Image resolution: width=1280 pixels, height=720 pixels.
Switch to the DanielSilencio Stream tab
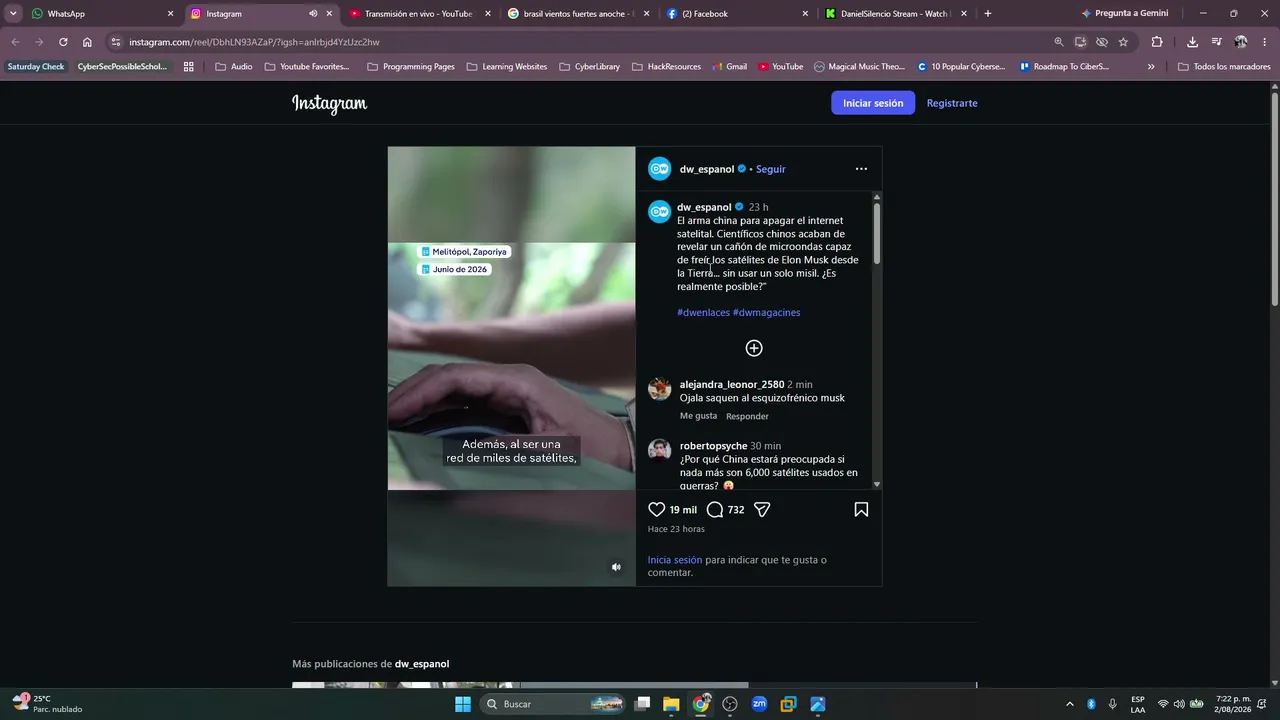click(x=896, y=14)
